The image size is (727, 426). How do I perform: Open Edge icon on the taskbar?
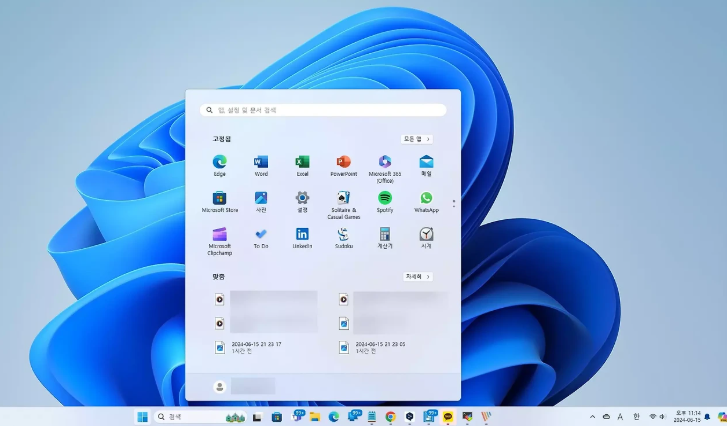tap(334, 417)
